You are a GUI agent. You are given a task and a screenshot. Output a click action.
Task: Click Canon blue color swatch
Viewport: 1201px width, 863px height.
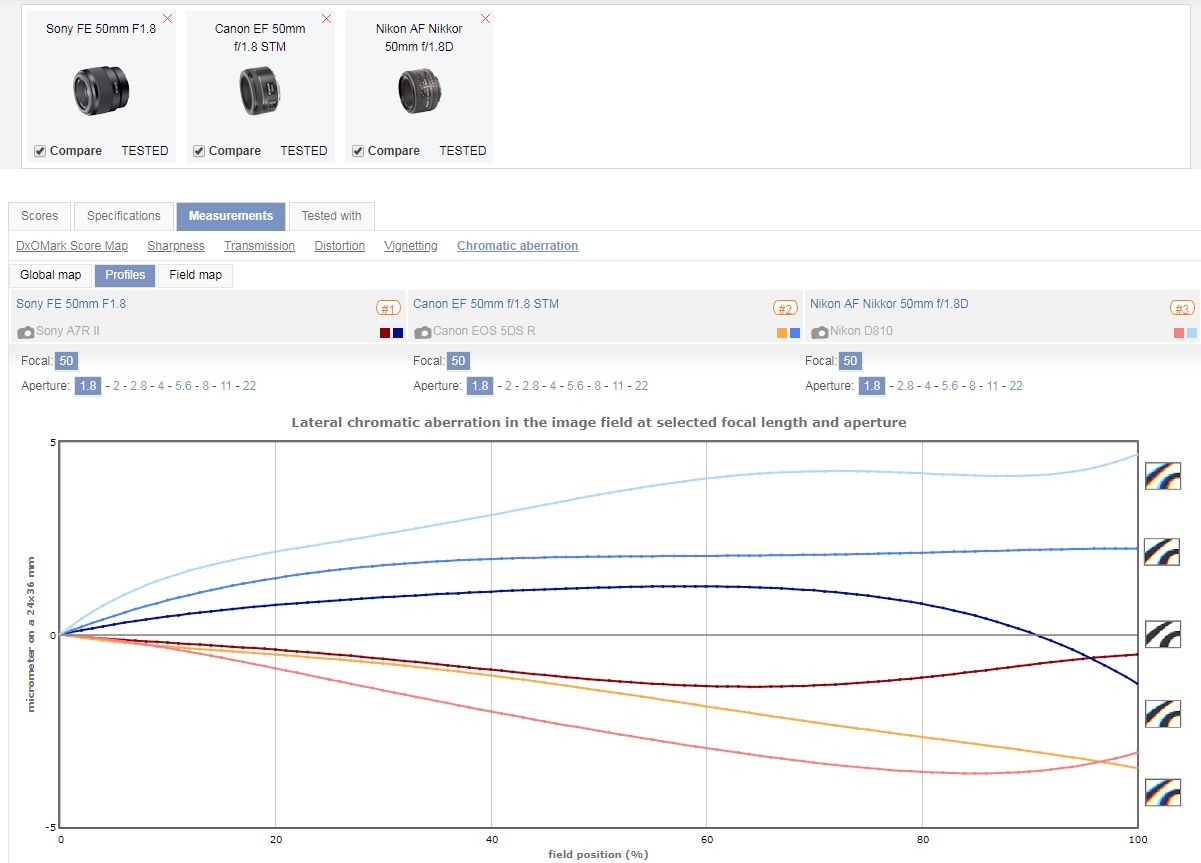point(795,333)
